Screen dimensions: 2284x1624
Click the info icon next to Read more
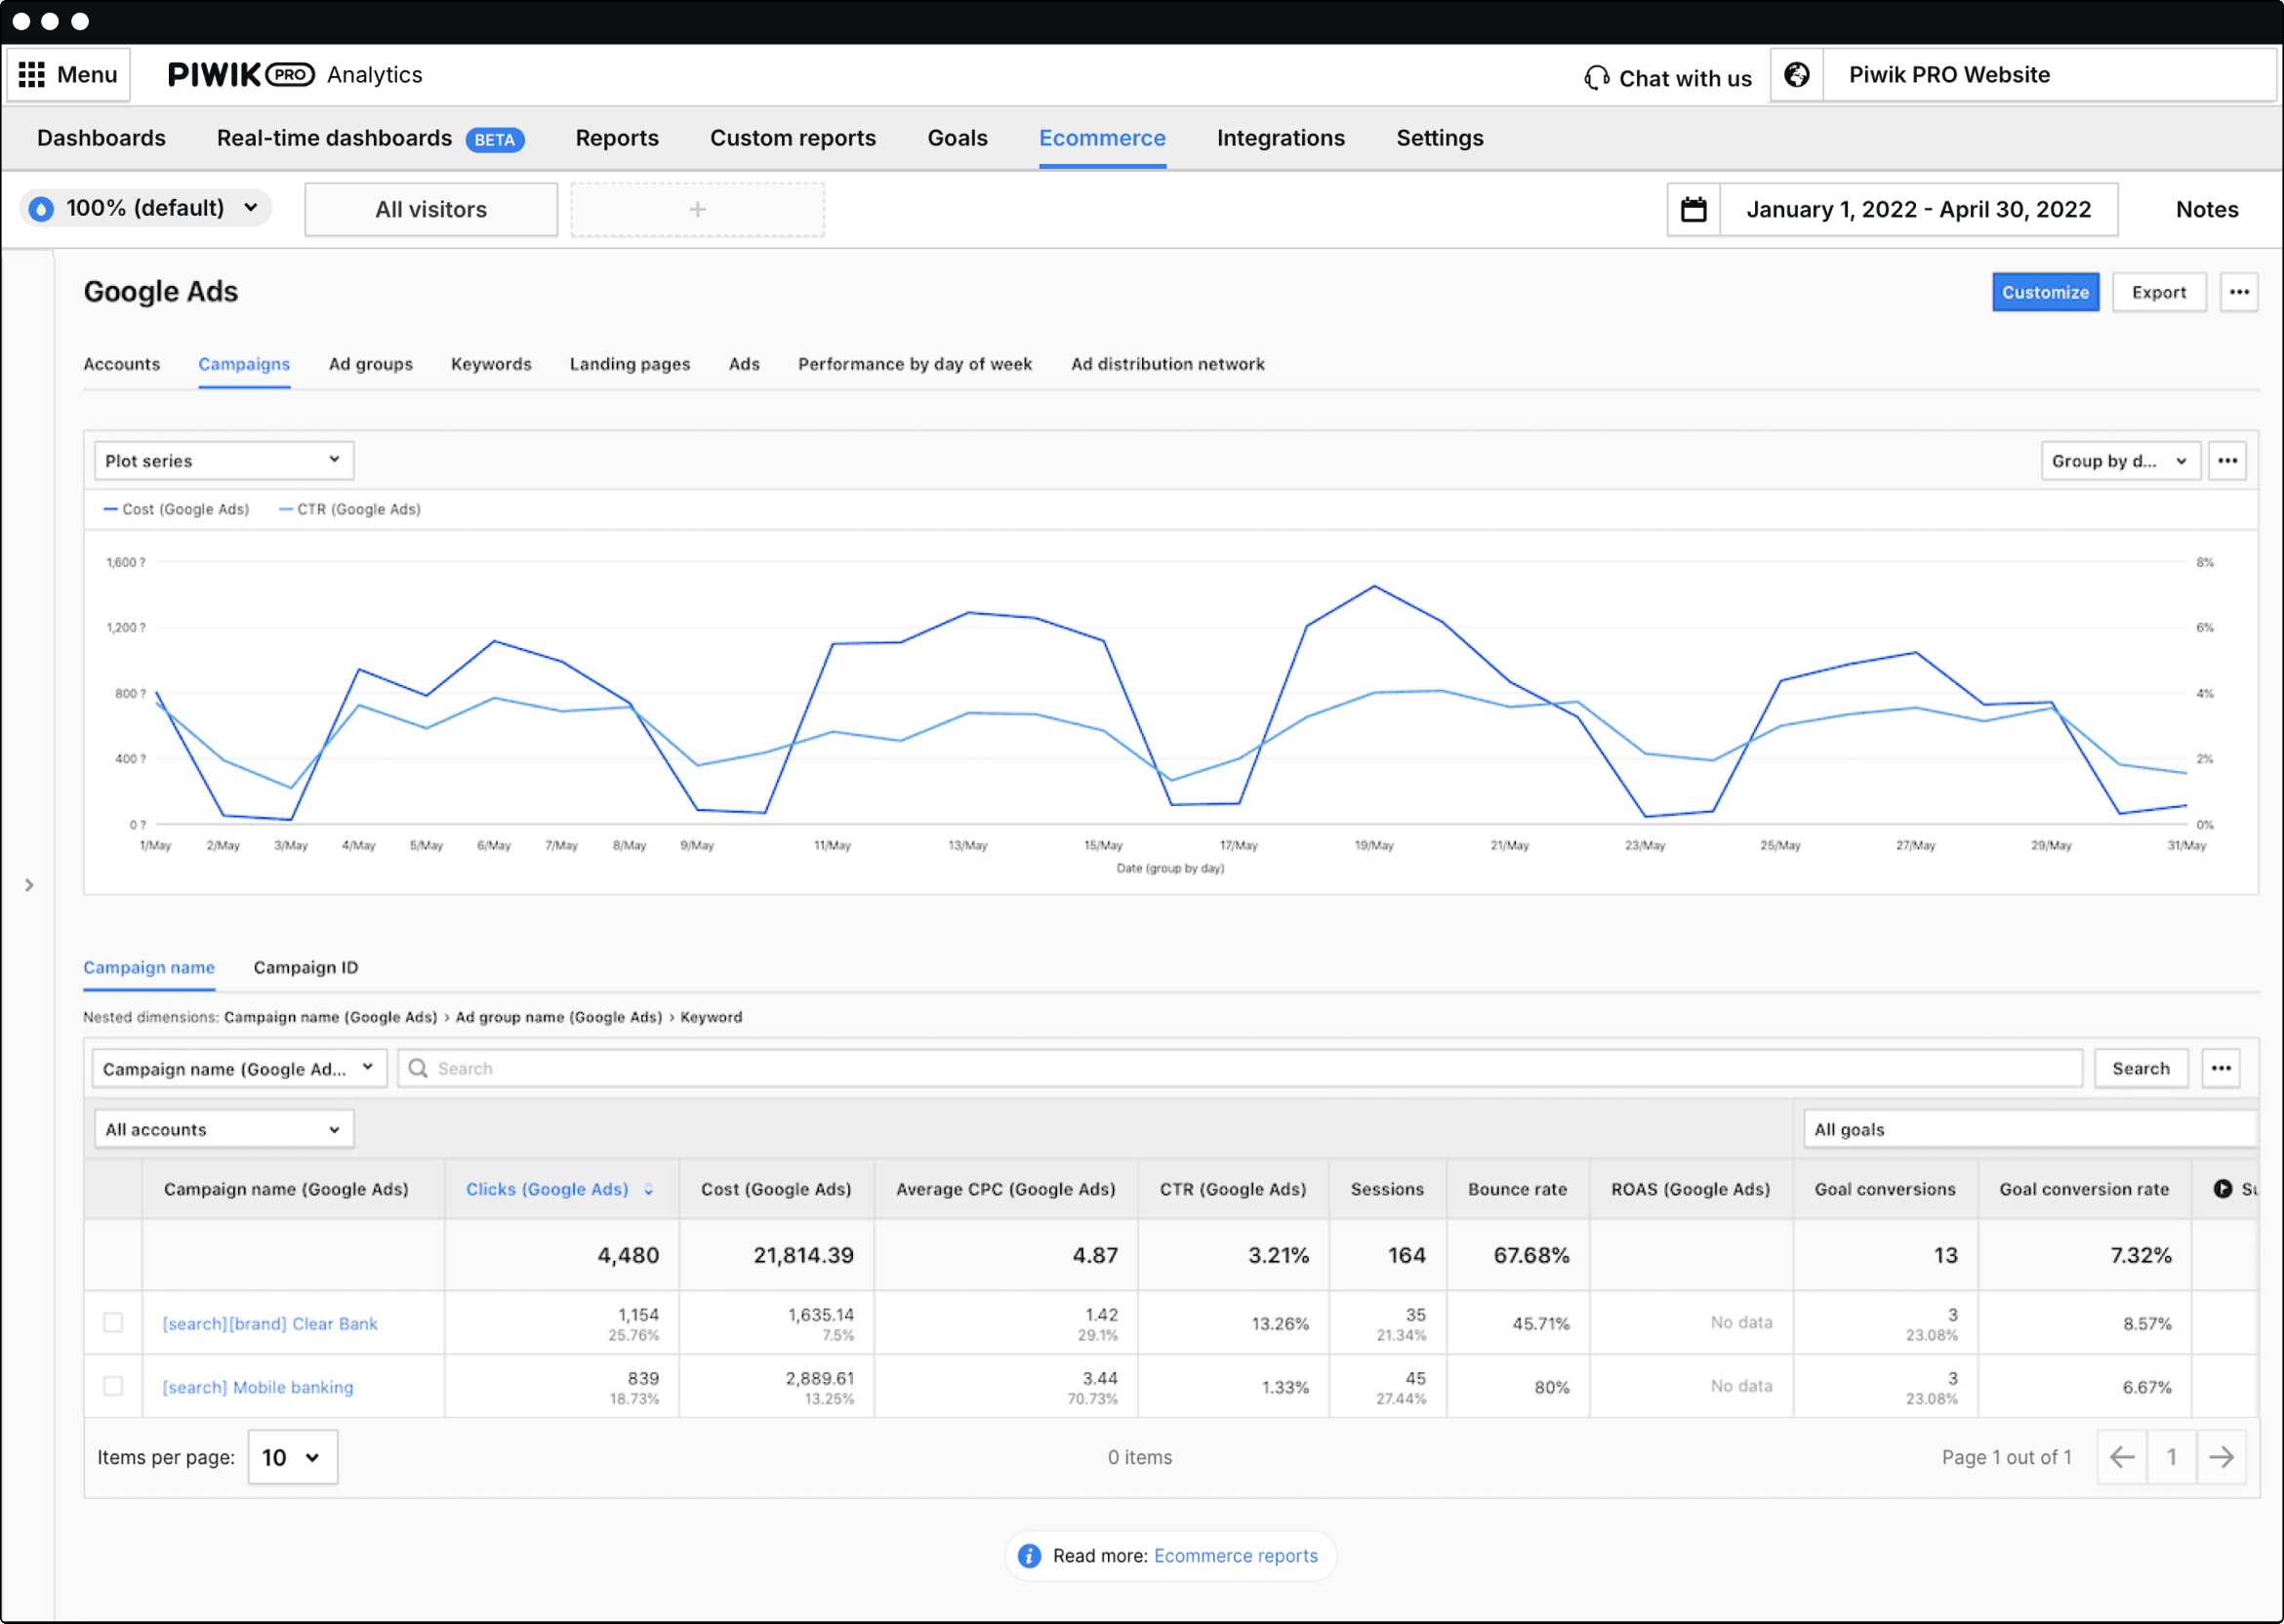1028,1555
